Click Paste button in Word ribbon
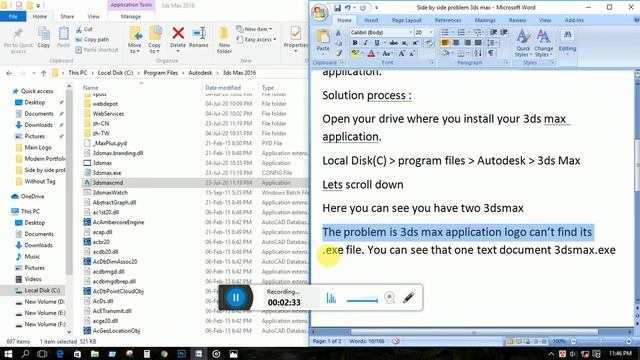Viewport: 640px width, 360px height. [323, 41]
